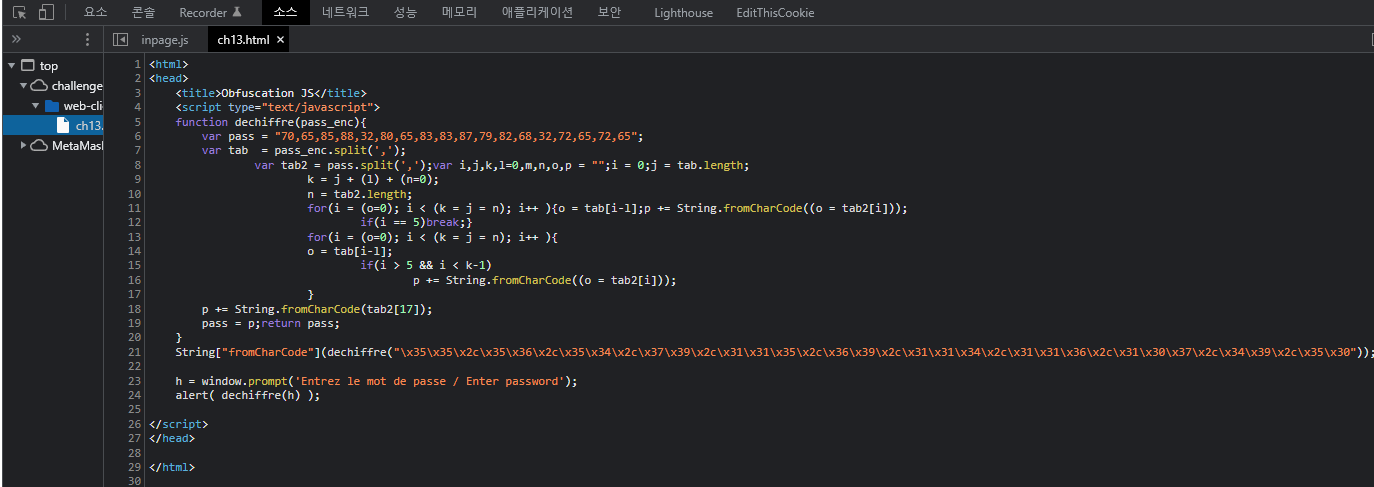The image size is (1374, 487).
Task: Collapse the top frame tree node
Action: click(11, 66)
